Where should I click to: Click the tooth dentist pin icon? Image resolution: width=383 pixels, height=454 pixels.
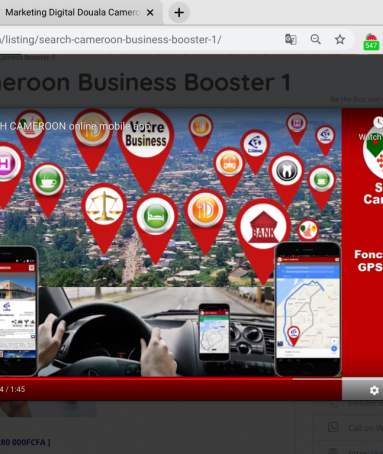click(x=287, y=171)
